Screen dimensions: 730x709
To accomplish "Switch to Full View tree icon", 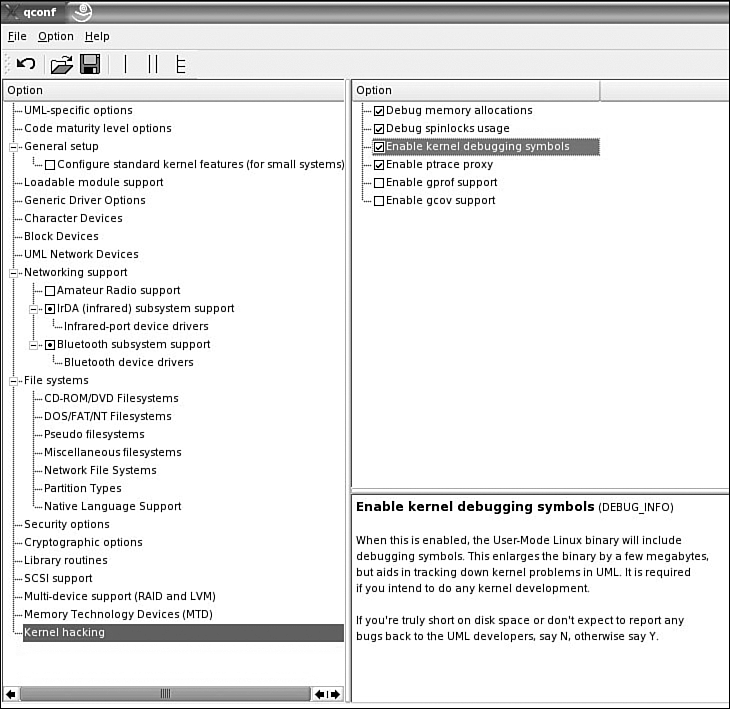I will (180, 64).
